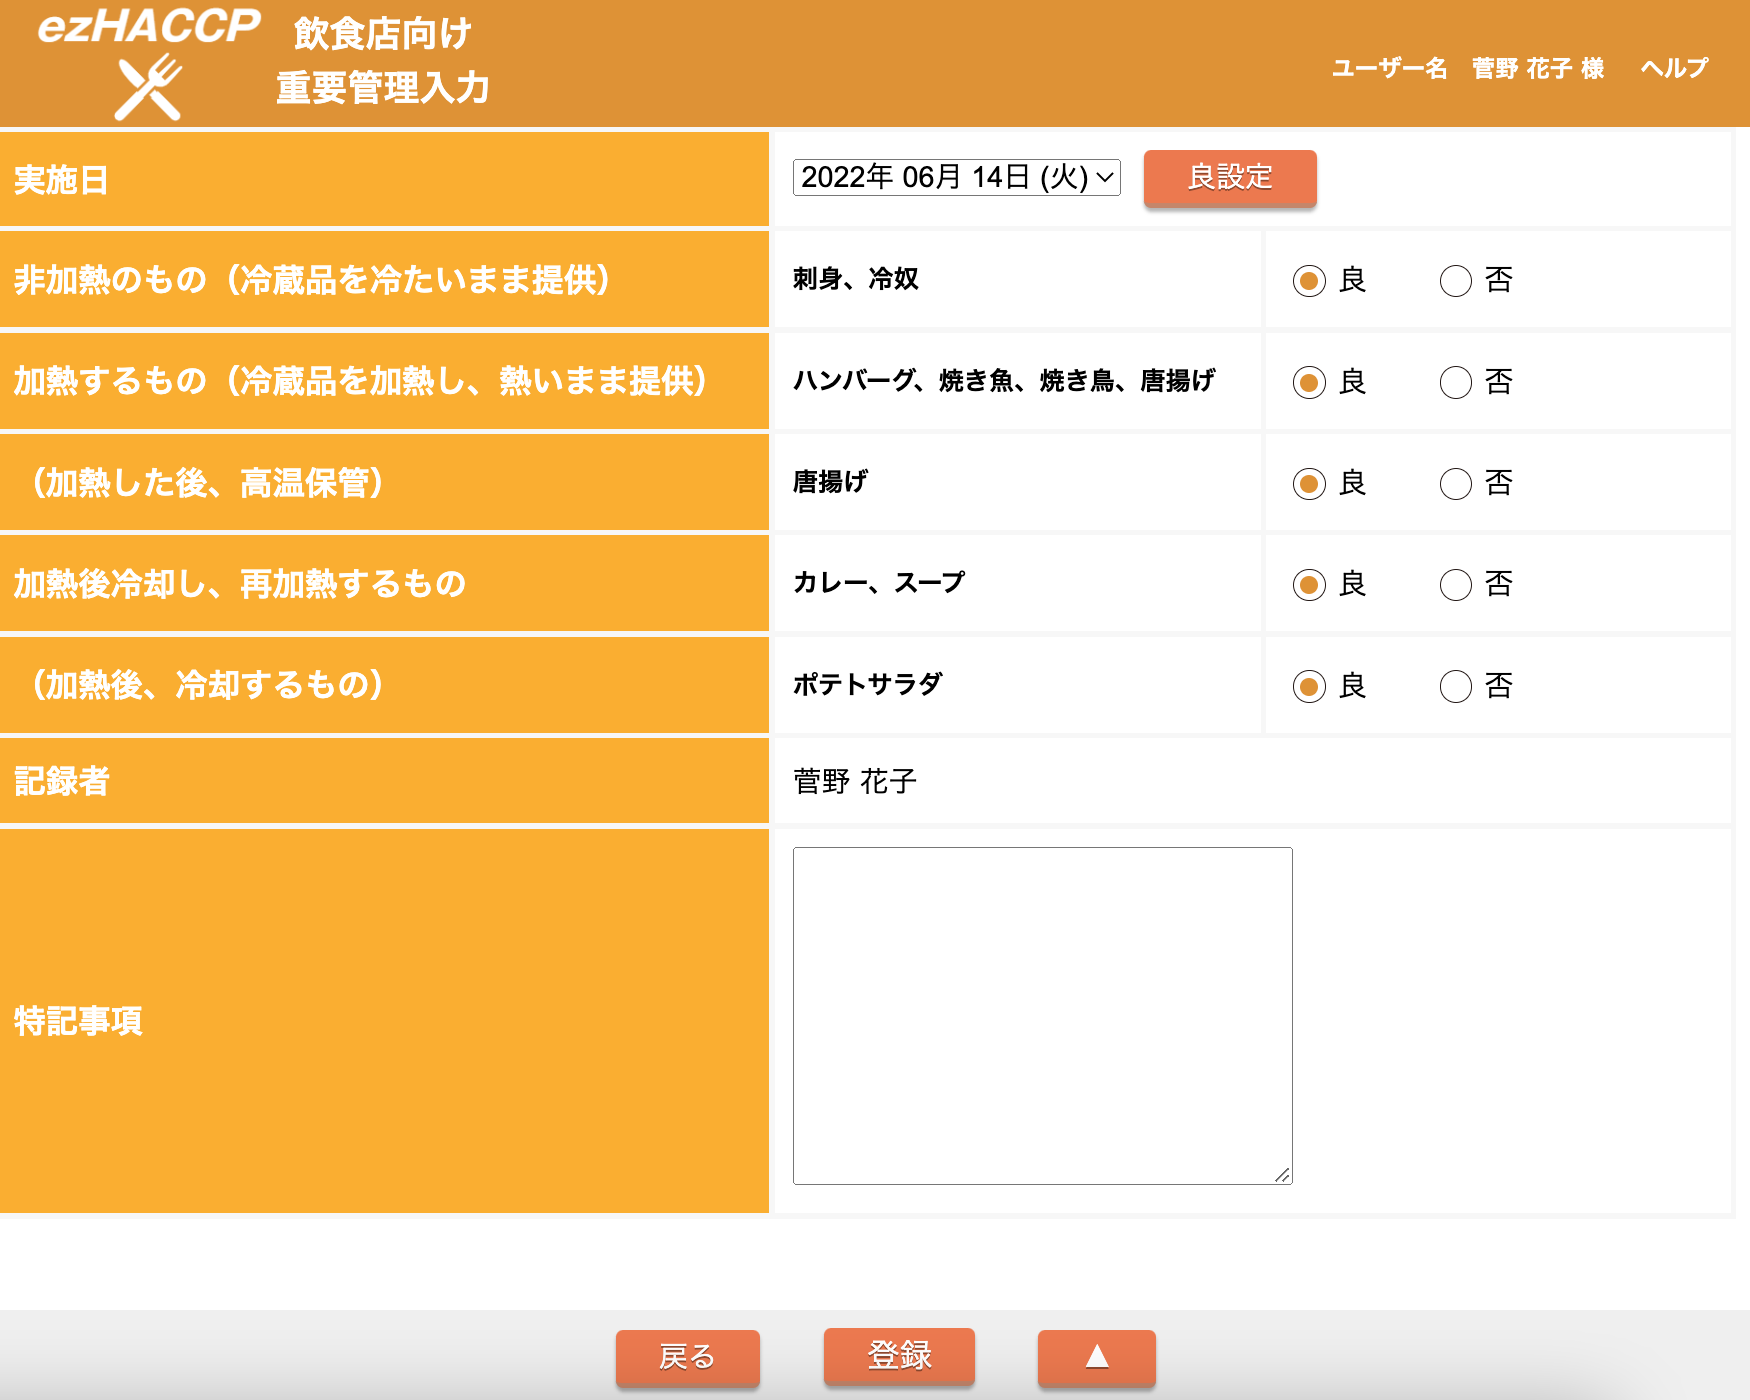Screen dimensions: 1750x1400
Task: Select 否 for ハンバーグ、焼き魚 row
Action: click(x=1455, y=382)
